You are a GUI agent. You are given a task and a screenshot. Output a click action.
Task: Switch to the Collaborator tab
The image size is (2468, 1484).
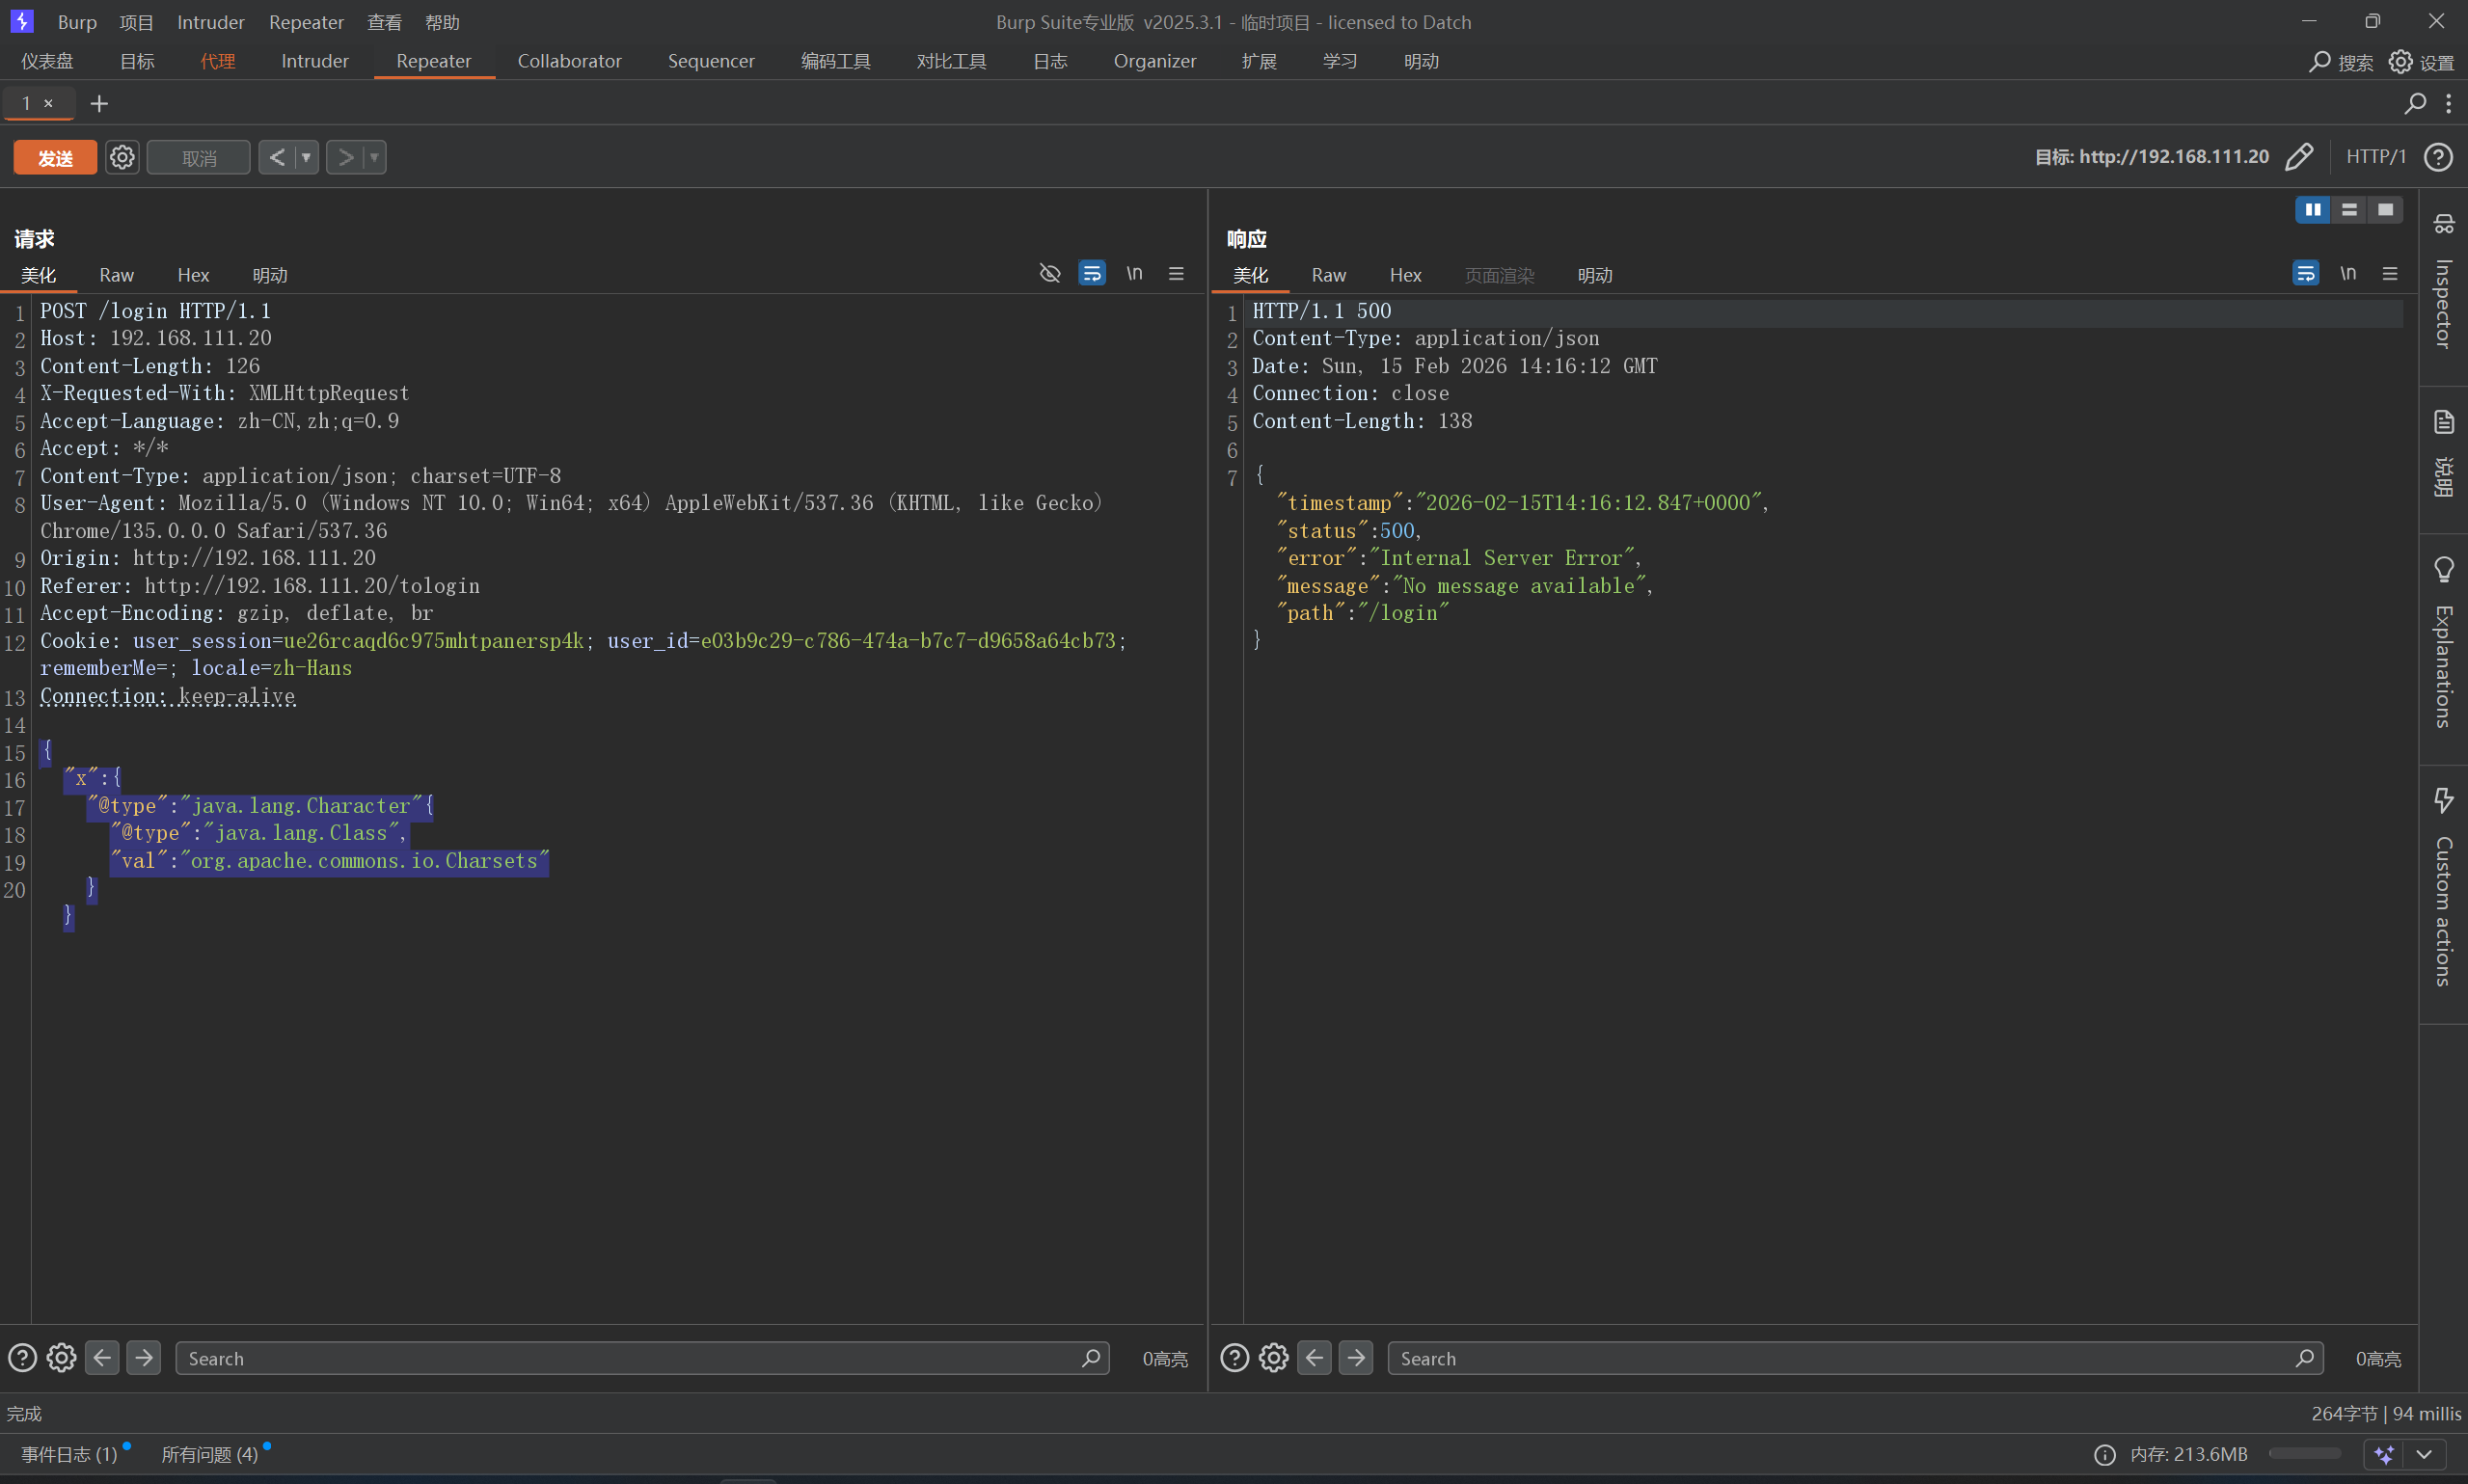569,61
